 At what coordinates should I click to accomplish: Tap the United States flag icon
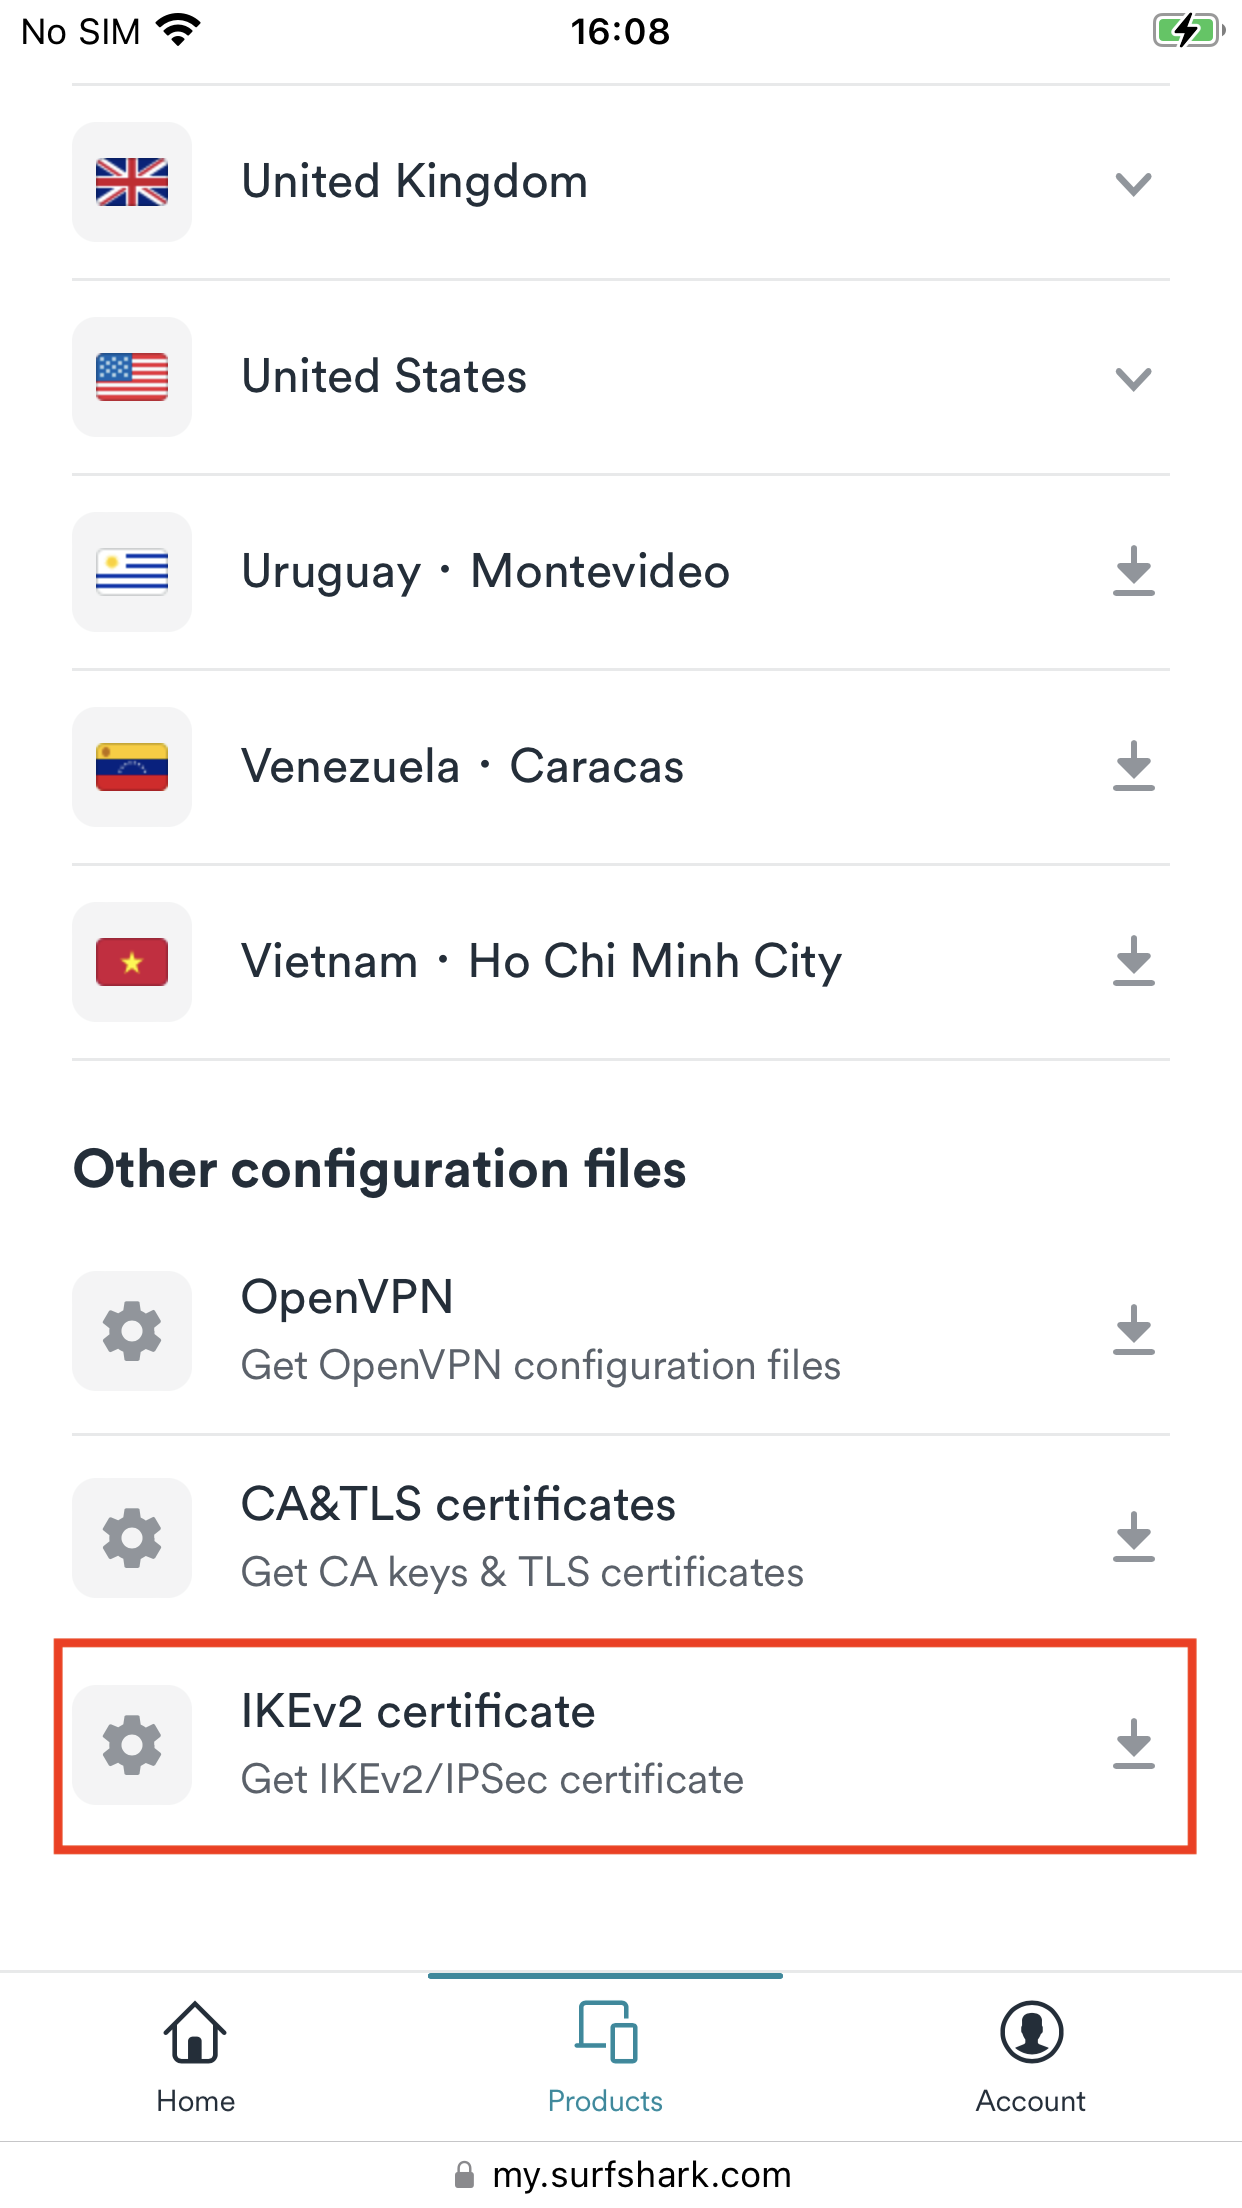(x=132, y=377)
